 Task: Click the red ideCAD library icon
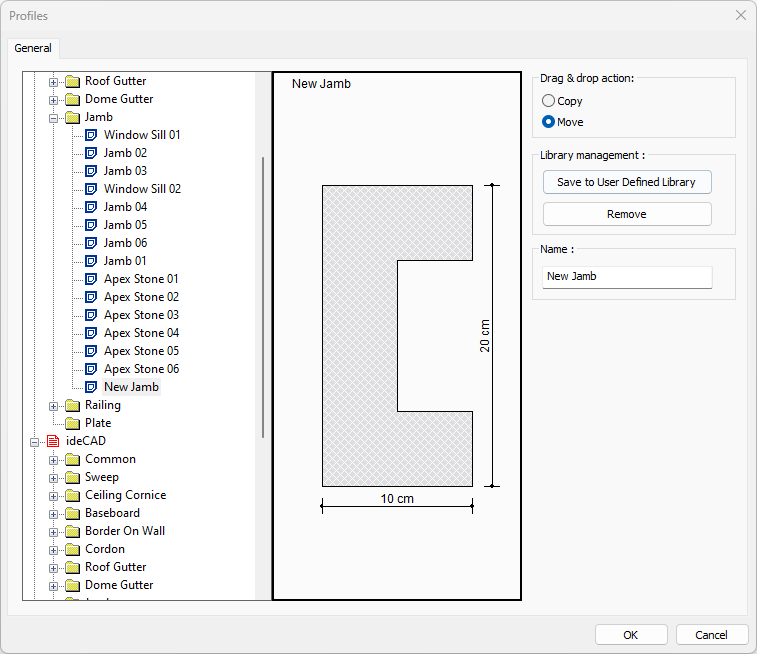click(x=53, y=441)
